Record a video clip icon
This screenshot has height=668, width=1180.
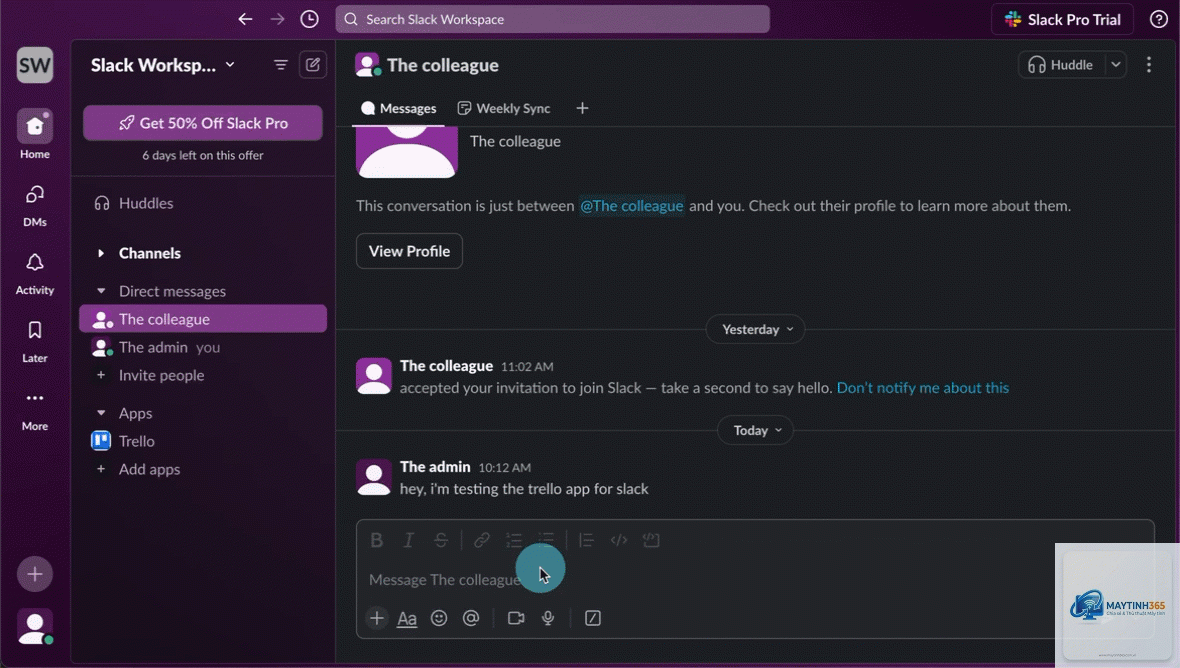coord(515,618)
